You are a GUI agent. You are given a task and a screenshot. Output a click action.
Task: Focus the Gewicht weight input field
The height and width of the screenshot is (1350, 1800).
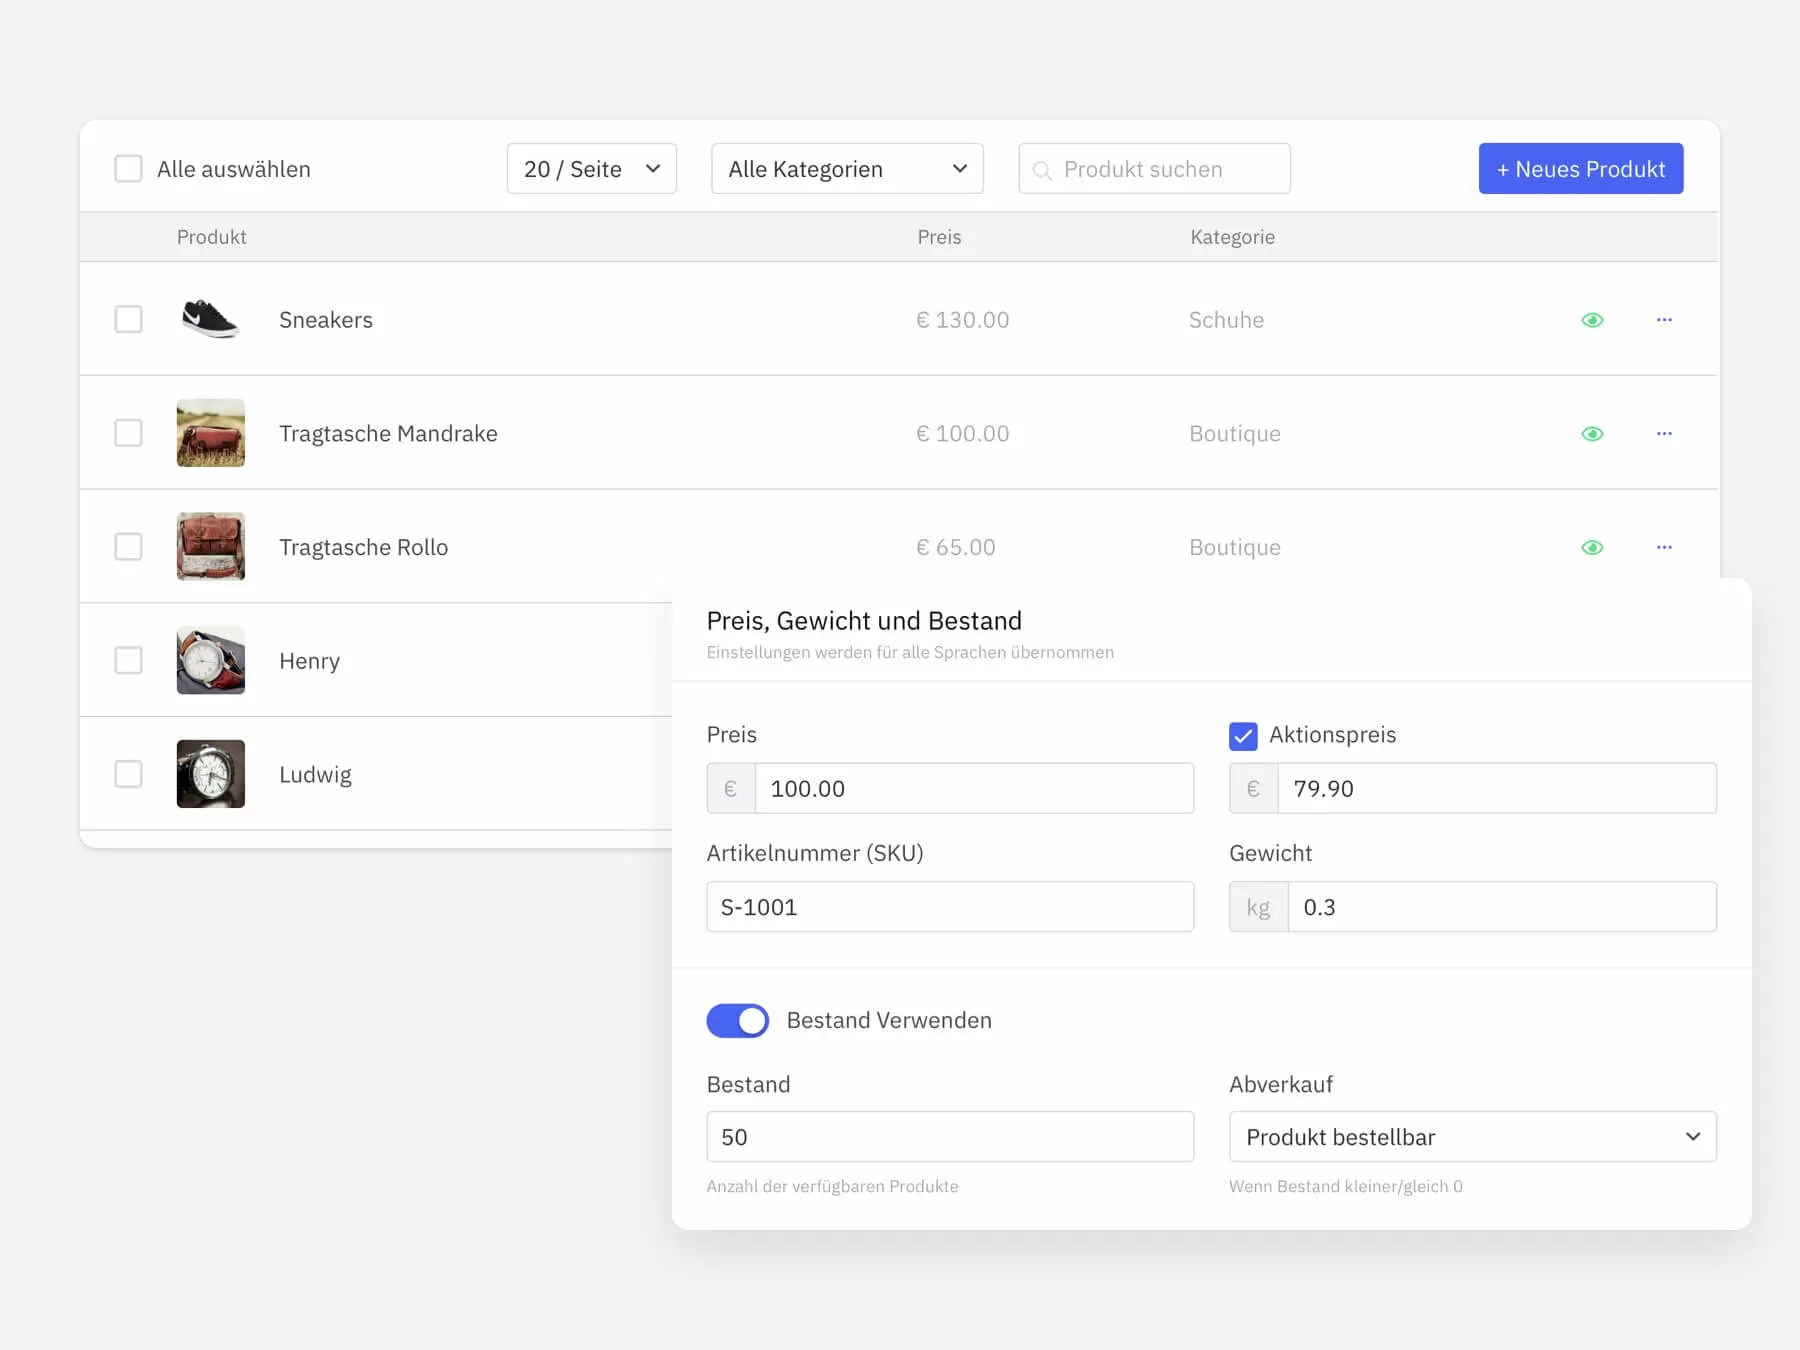coord(1500,907)
